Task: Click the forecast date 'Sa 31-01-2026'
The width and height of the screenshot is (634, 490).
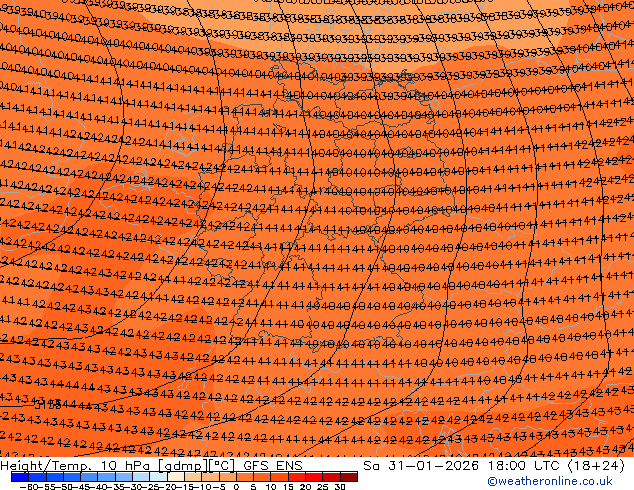Action: tap(421, 466)
